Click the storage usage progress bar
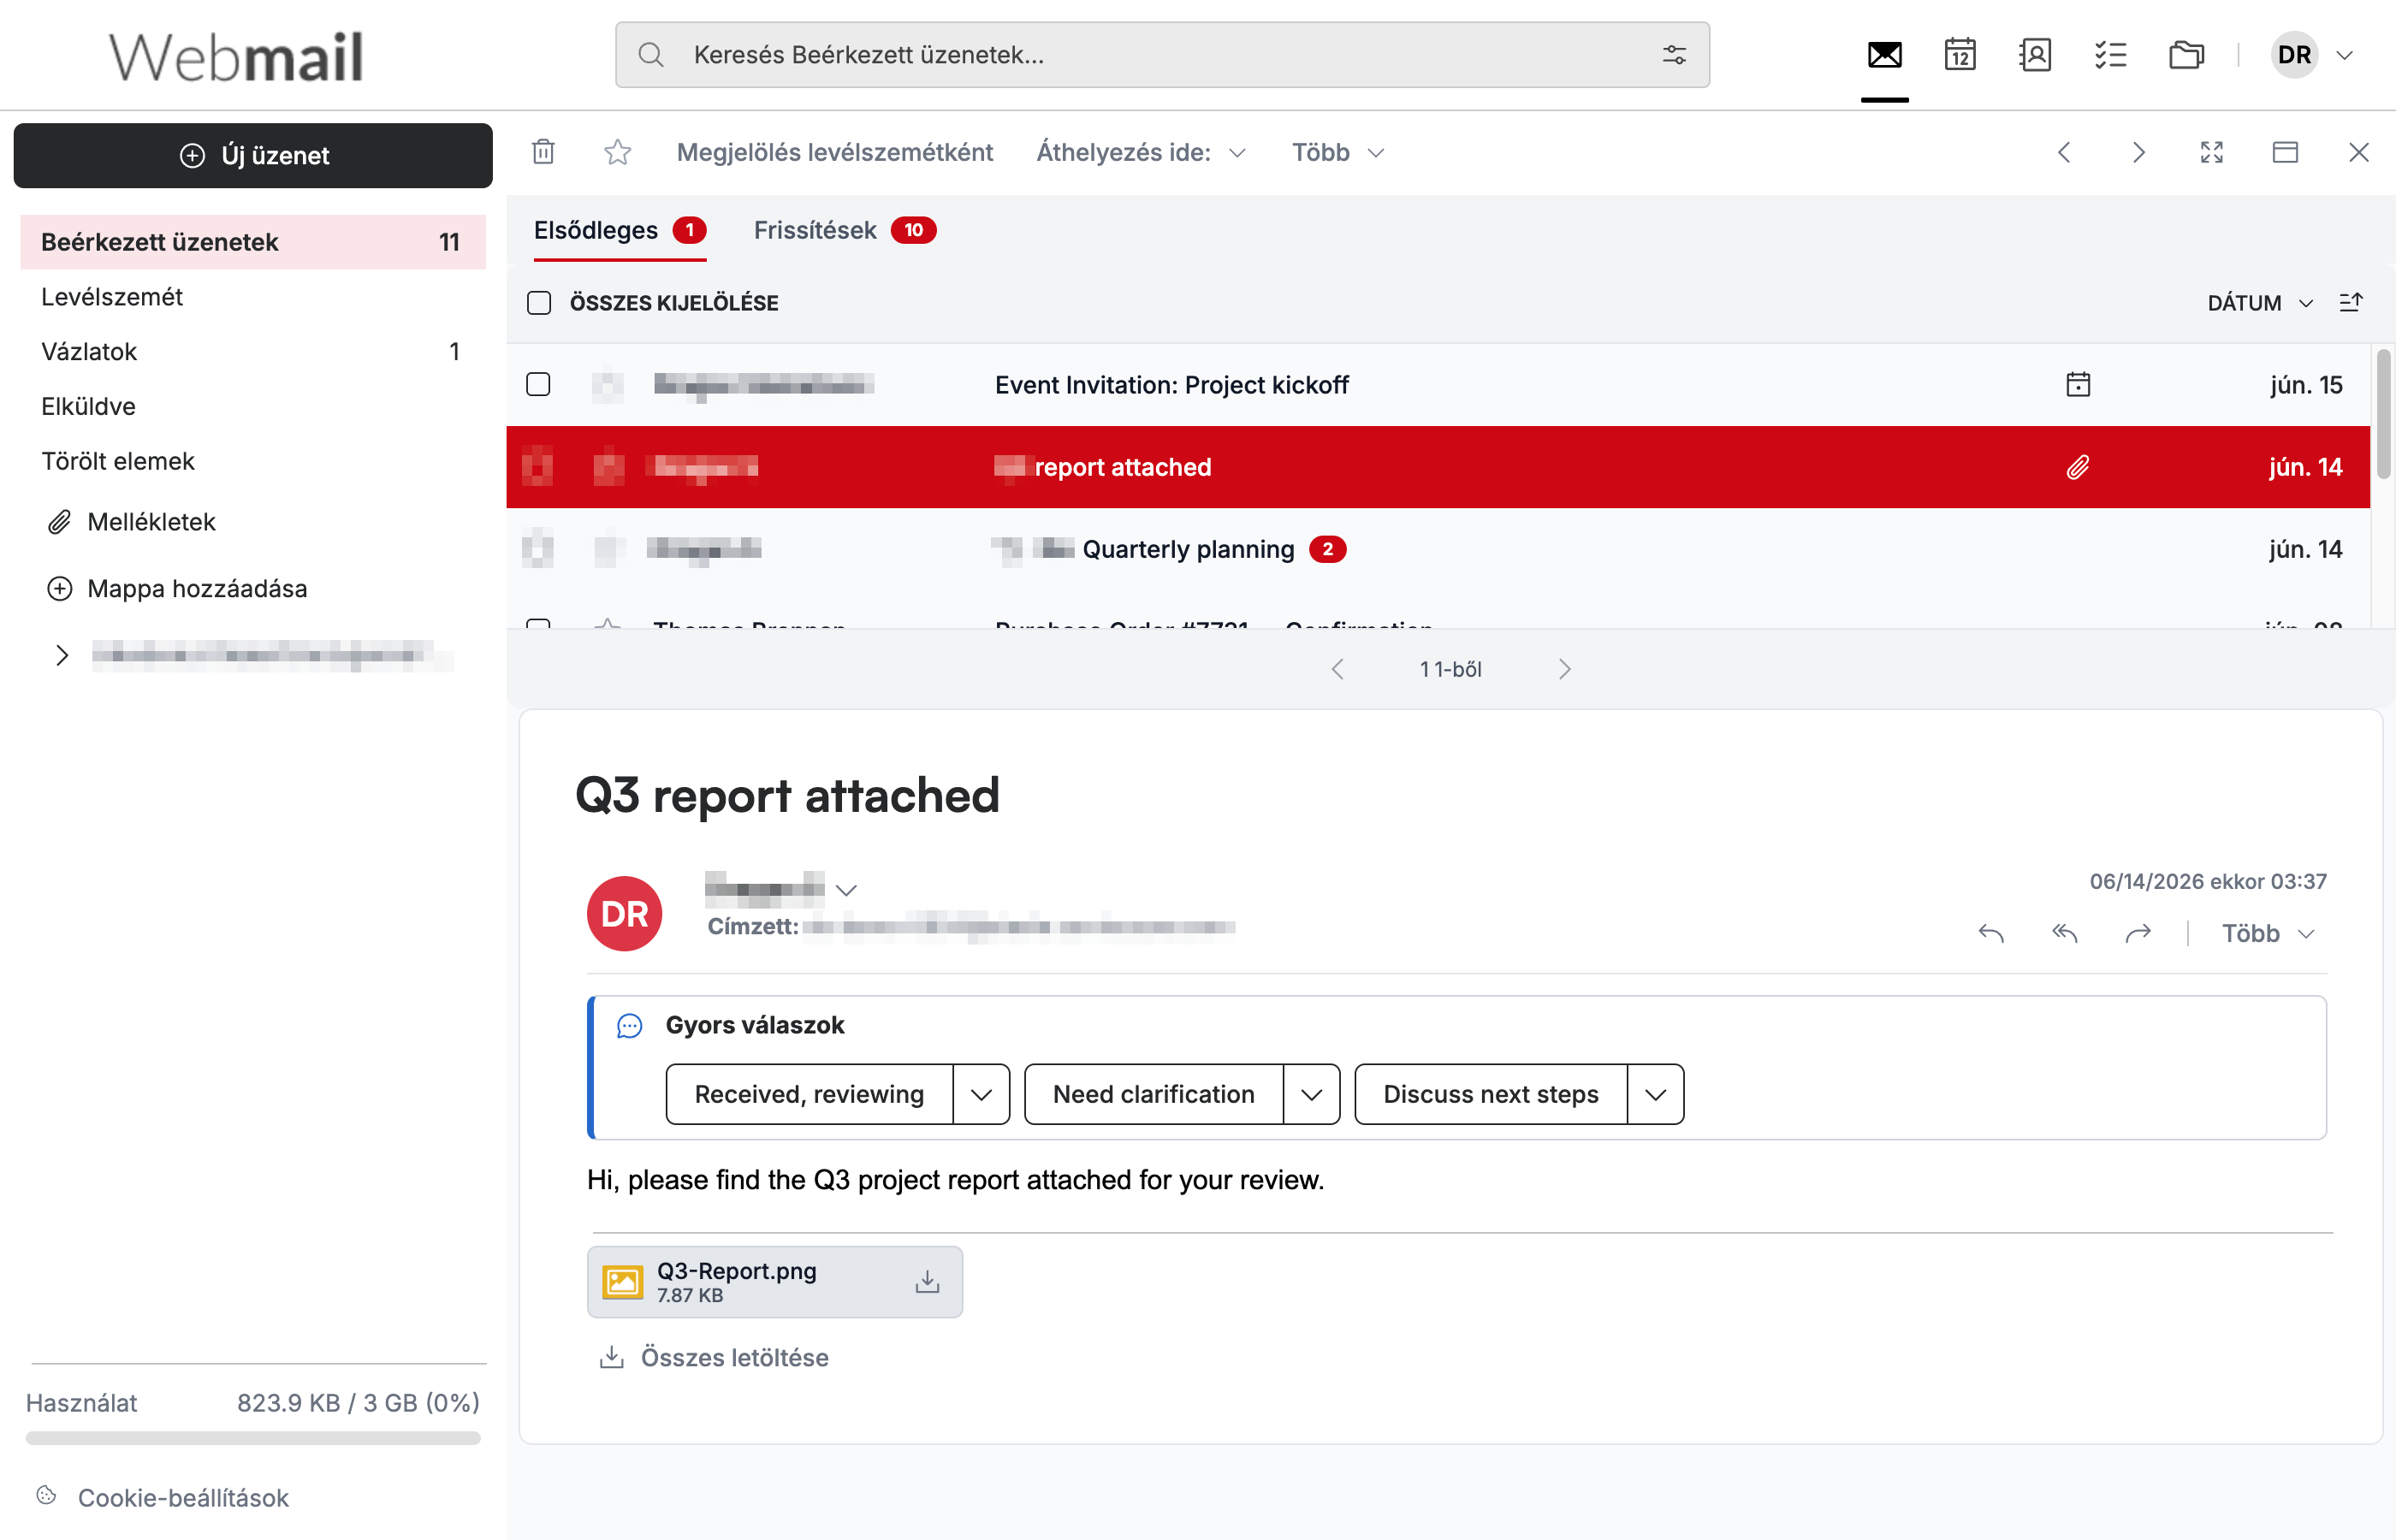Viewport: 2396px width, 1540px height. (253, 1438)
